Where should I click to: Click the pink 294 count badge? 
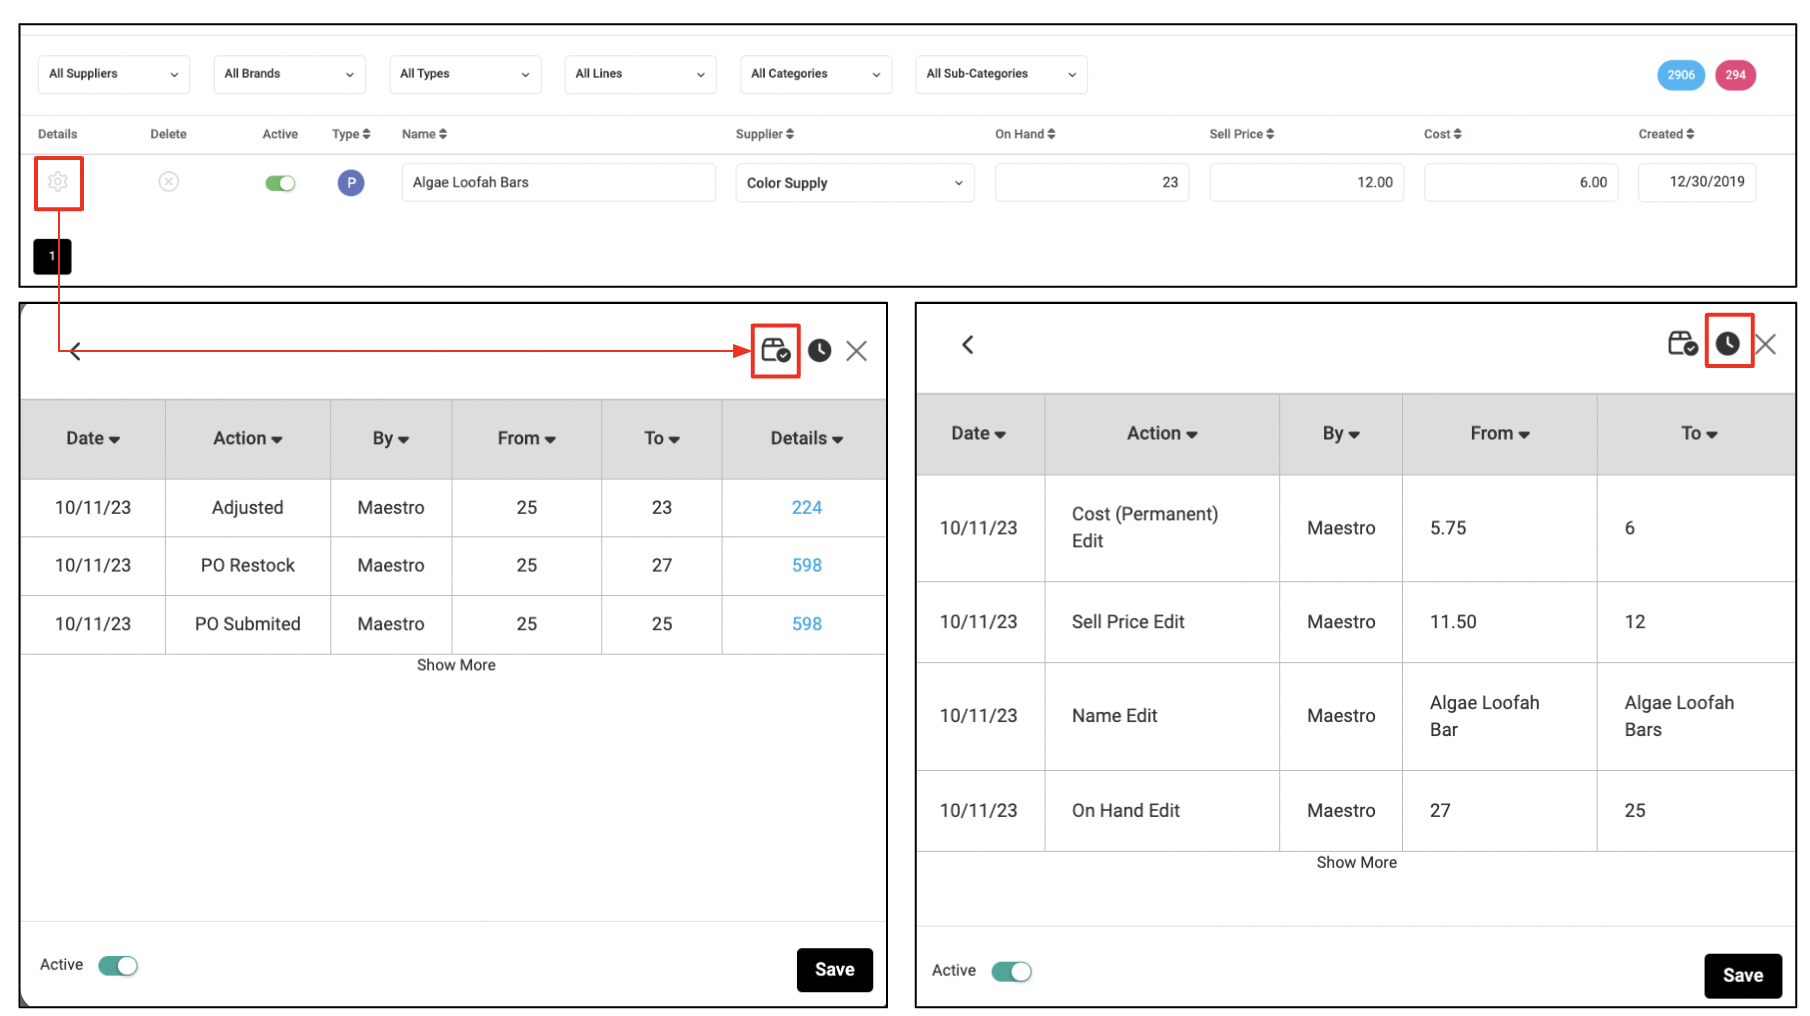[x=1735, y=75]
